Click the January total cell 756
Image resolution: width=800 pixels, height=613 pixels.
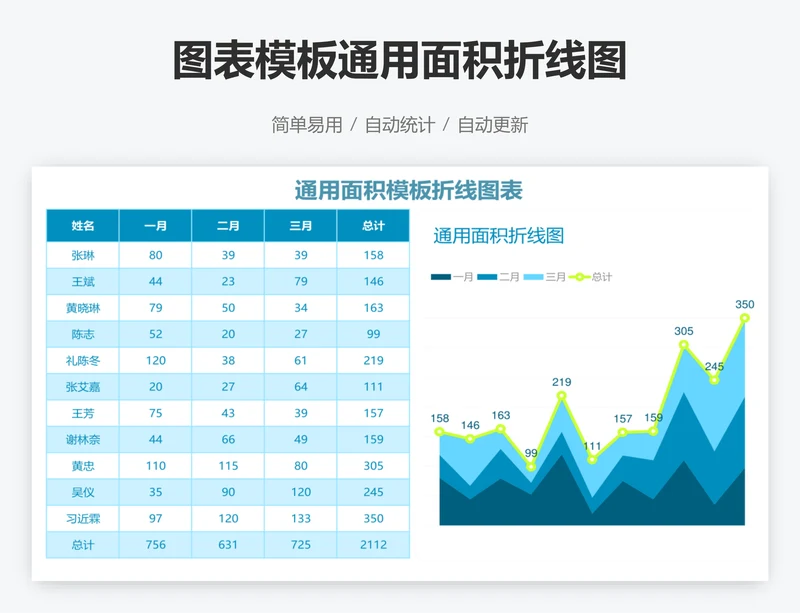(x=156, y=545)
